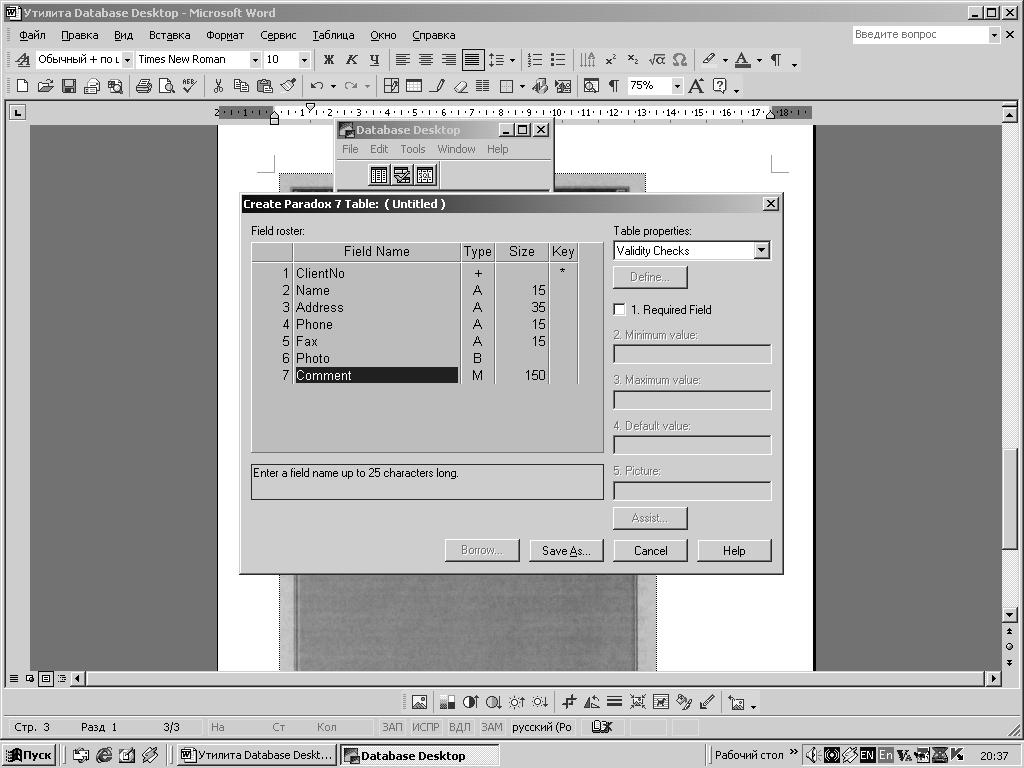Align text left in Word
This screenshot has height=768, width=1024.
(x=402, y=59)
